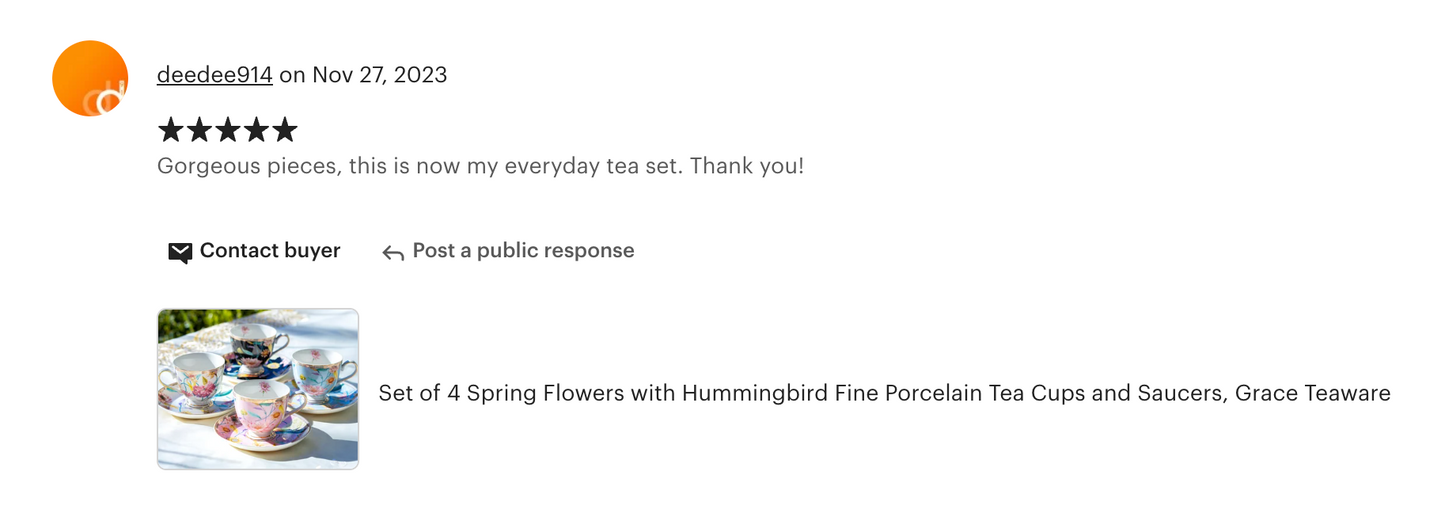
Task: Click the second star of the rating
Action: (x=199, y=130)
